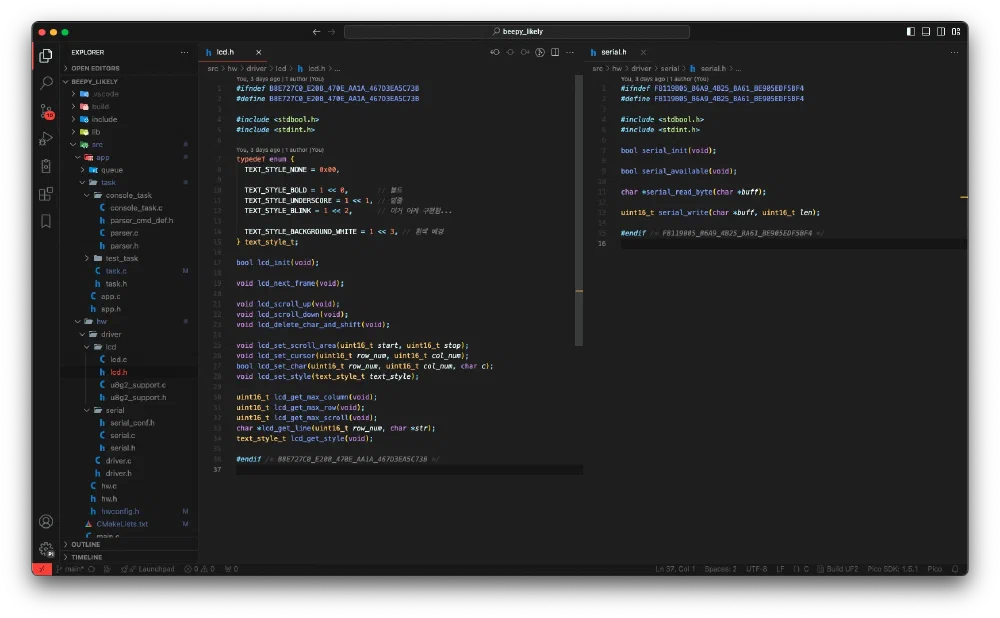Screen dimensions: 1000x618
Task: Switch to the serial.h editor tab
Action: [612, 52]
